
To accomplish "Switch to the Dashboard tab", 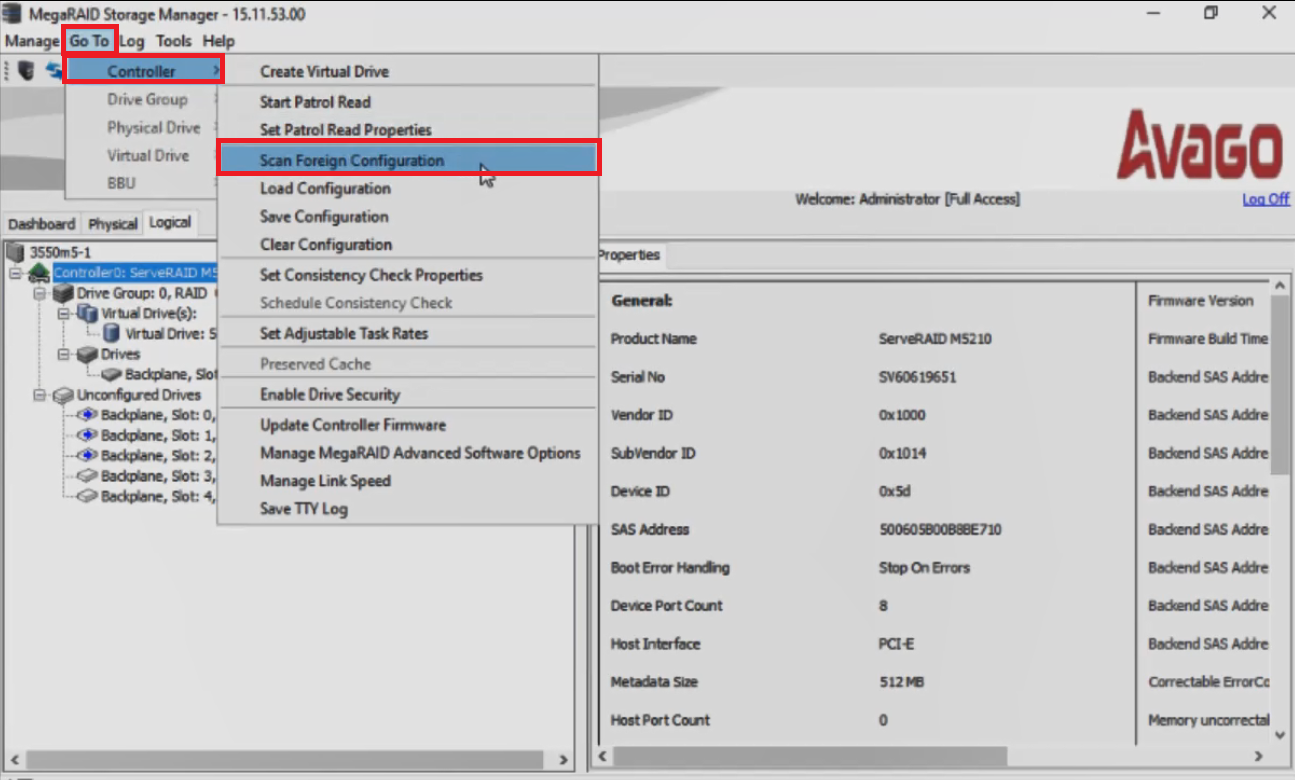I will click(41, 224).
